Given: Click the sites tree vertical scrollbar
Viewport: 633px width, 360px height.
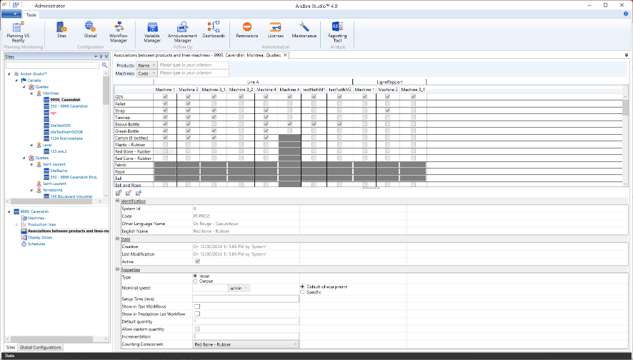Looking at the screenshot, I should [x=106, y=91].
